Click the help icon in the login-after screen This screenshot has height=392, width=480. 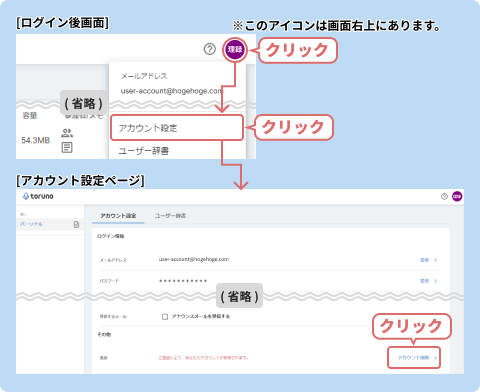(210, 49)
